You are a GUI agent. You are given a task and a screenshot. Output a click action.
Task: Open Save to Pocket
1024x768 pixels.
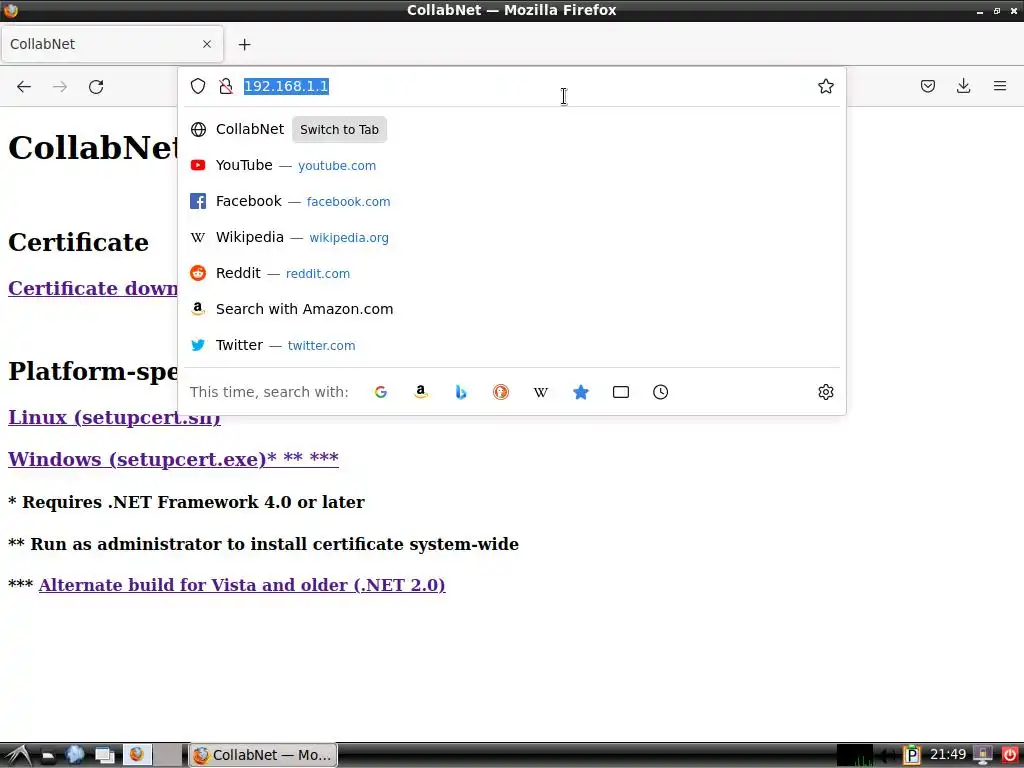(x=927, y=86)
